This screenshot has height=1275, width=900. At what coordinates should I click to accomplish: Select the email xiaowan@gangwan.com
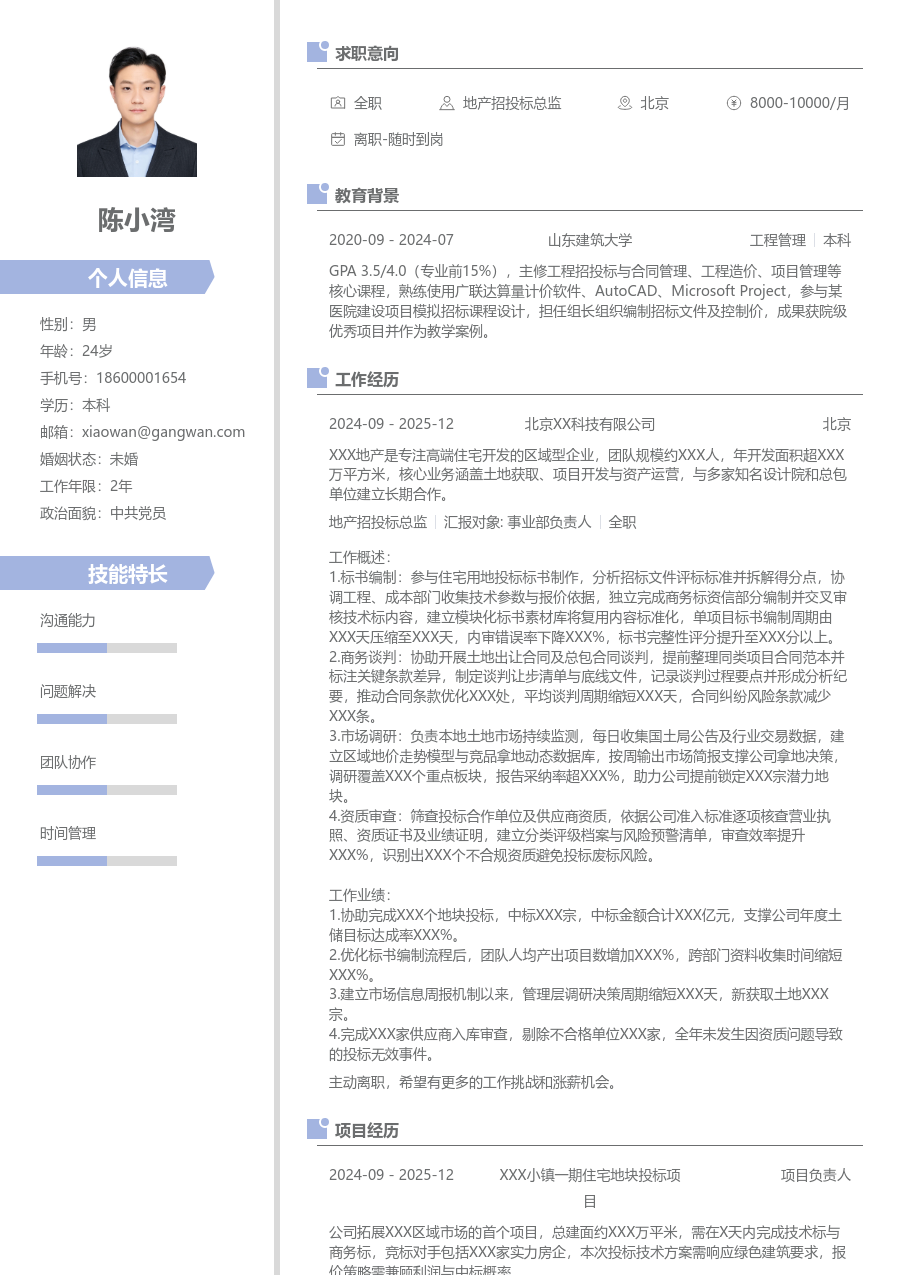(x=163, y=432)
